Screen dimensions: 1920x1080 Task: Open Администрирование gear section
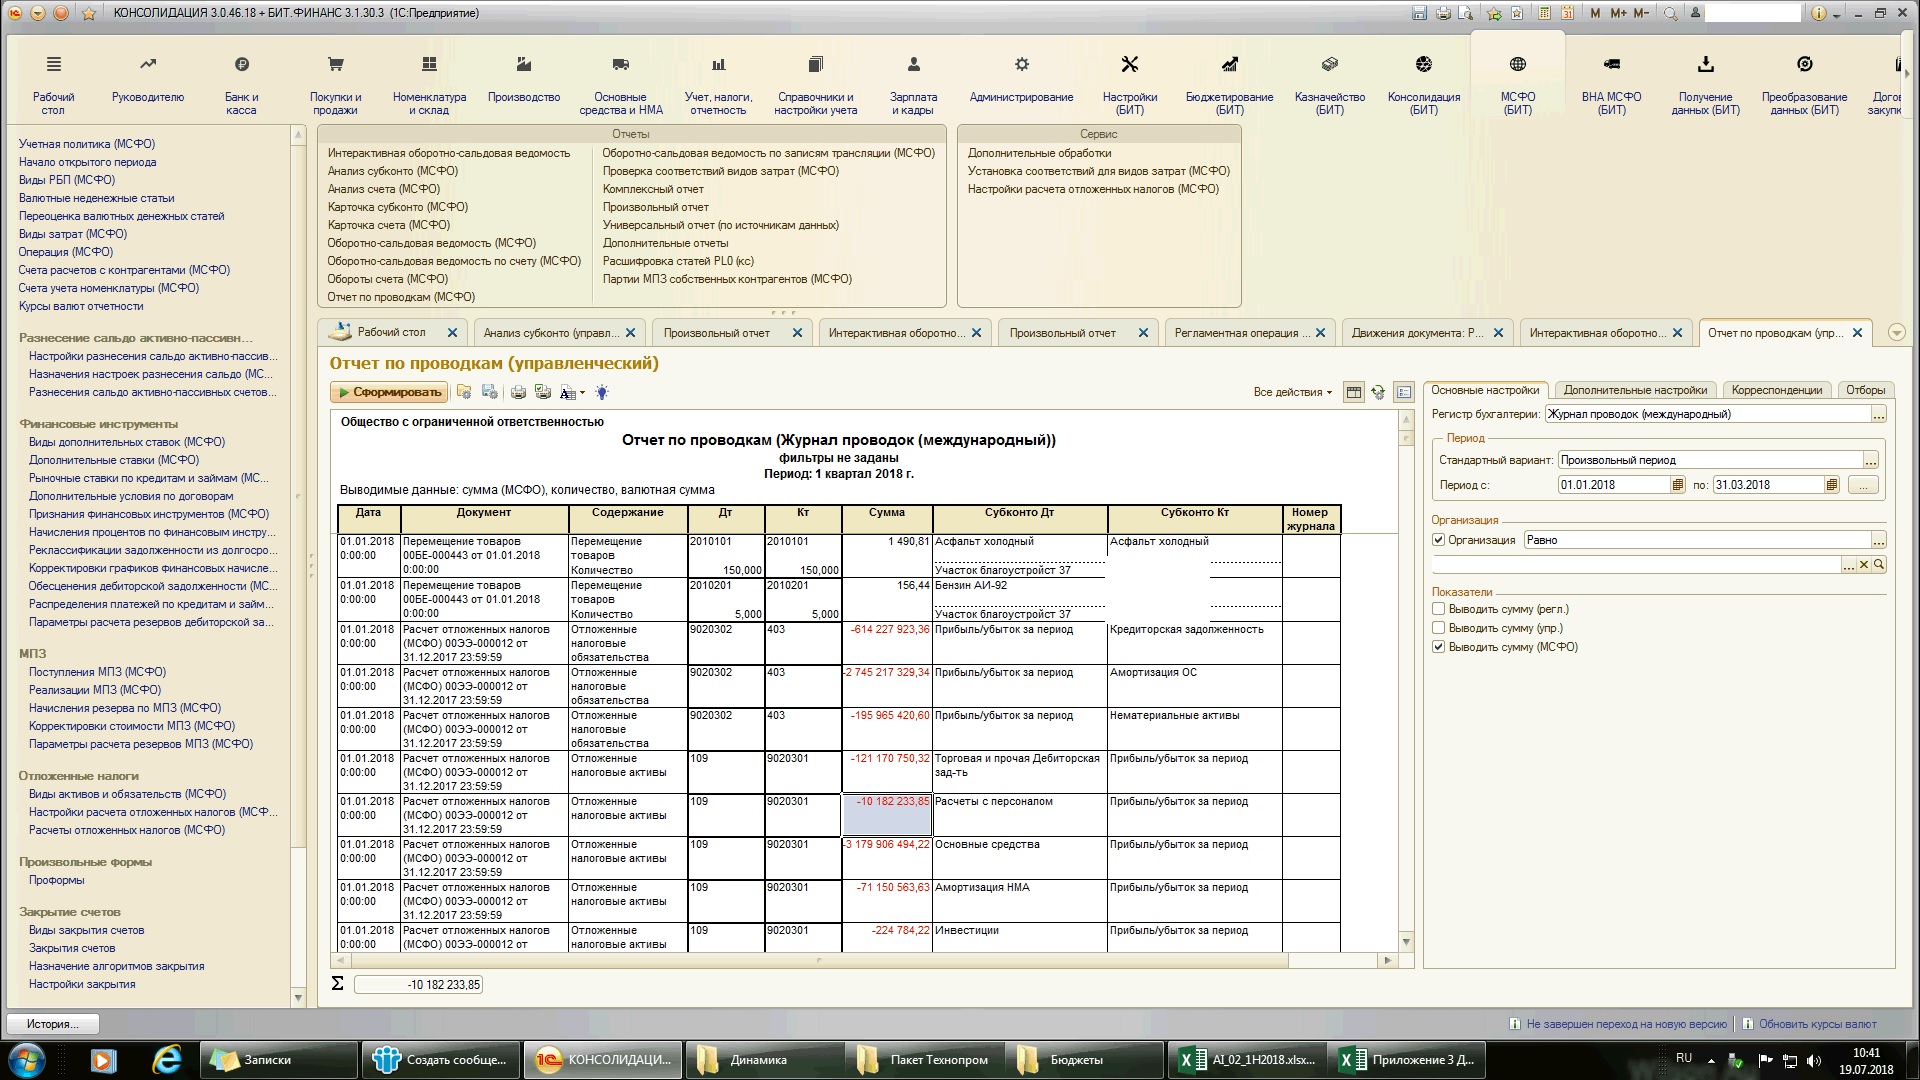pyautogui.click(x=1021, y=65)
